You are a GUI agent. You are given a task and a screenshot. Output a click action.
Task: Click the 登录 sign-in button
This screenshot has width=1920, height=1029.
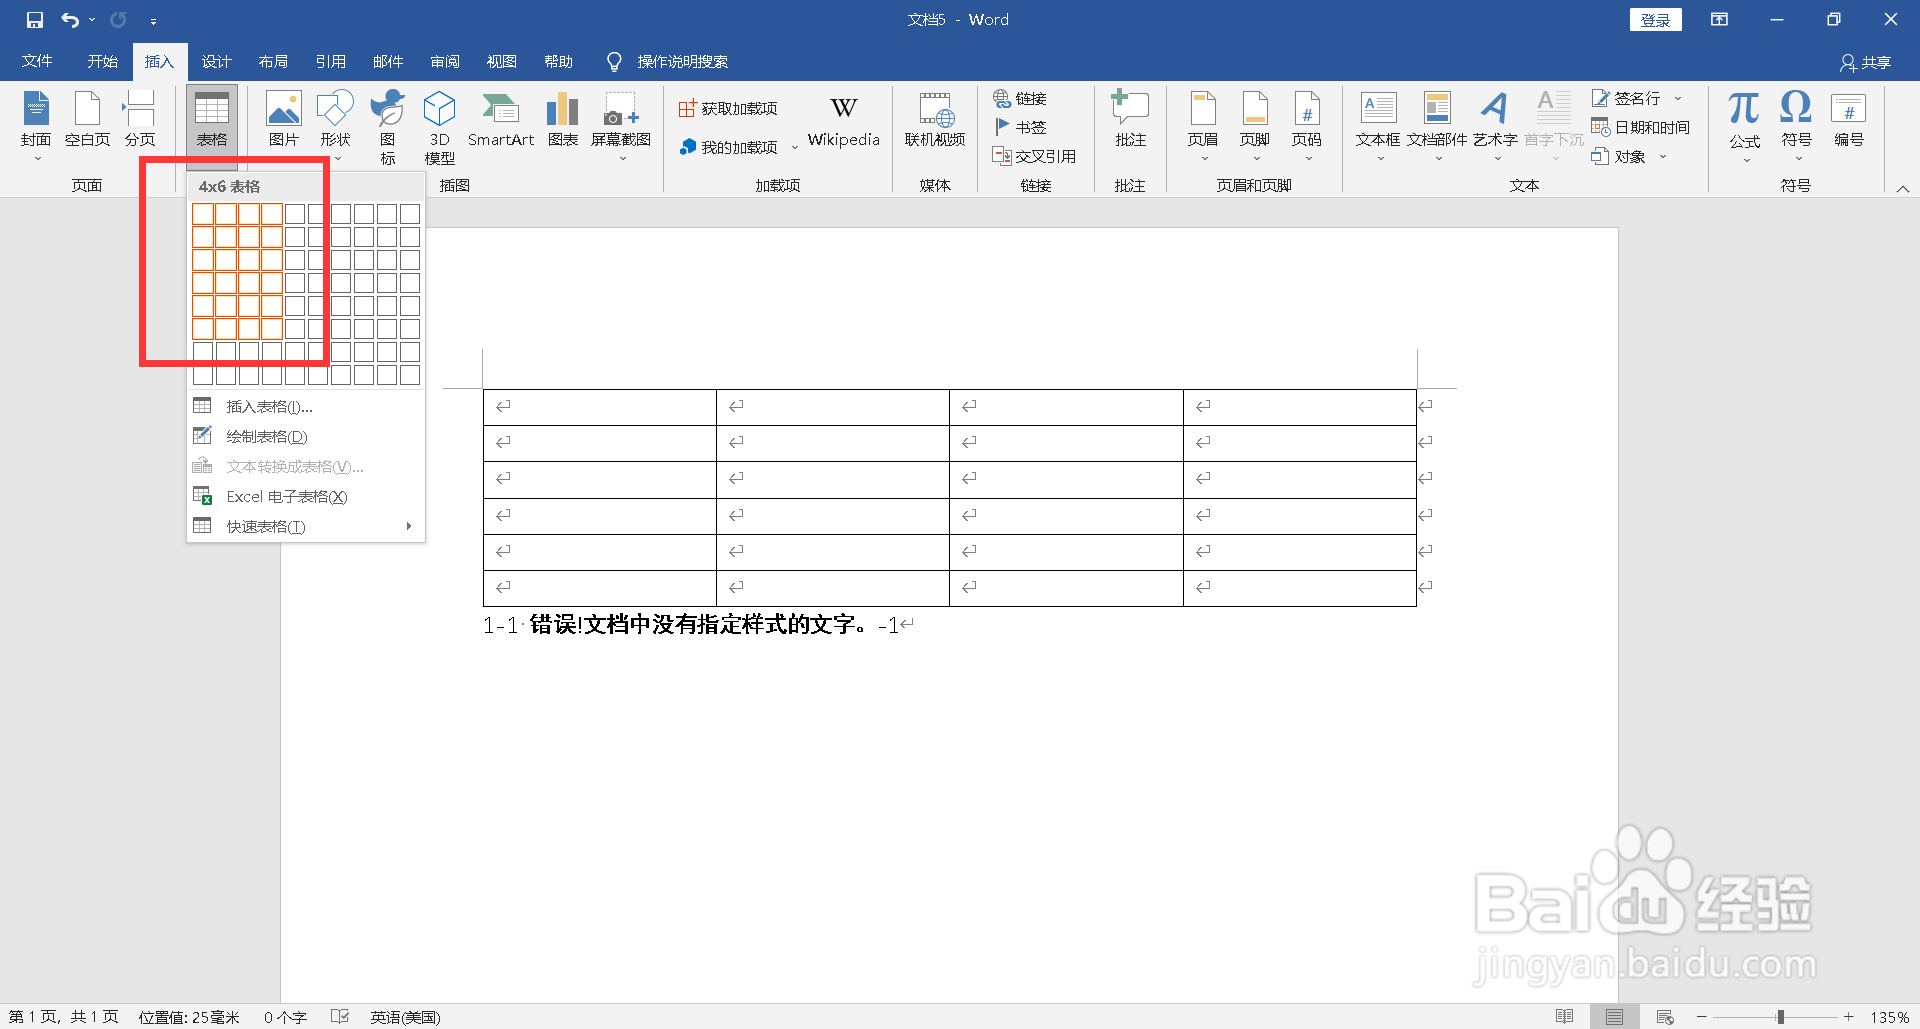tap(1655, 19)
